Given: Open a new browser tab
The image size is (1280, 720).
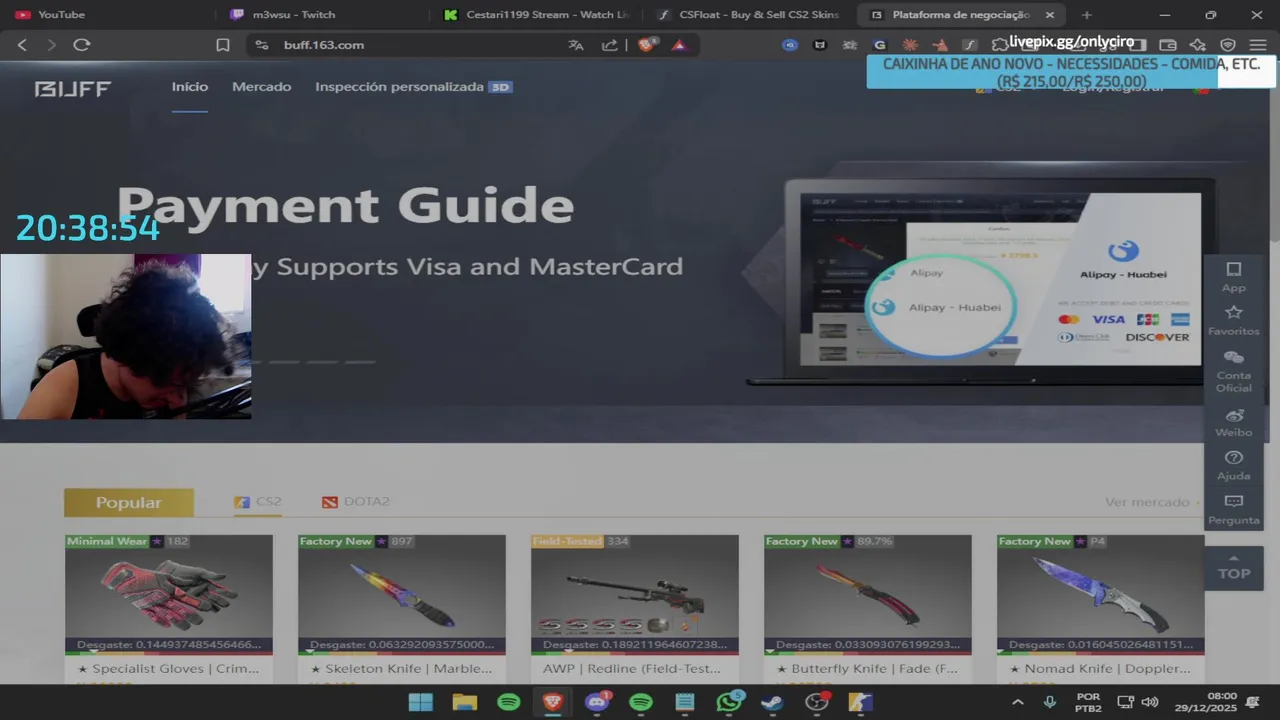Looking at the screenshot, I should 1087,15.
